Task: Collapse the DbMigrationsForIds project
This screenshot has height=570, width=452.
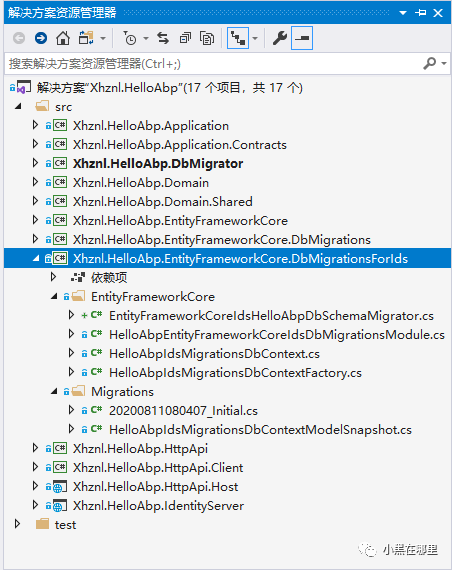Action: (36, 258)
